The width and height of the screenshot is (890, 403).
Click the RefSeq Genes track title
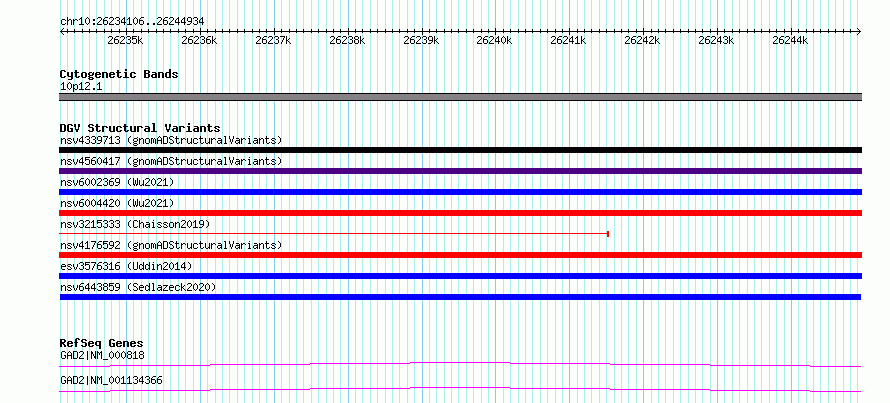click(x=101, y=343)
